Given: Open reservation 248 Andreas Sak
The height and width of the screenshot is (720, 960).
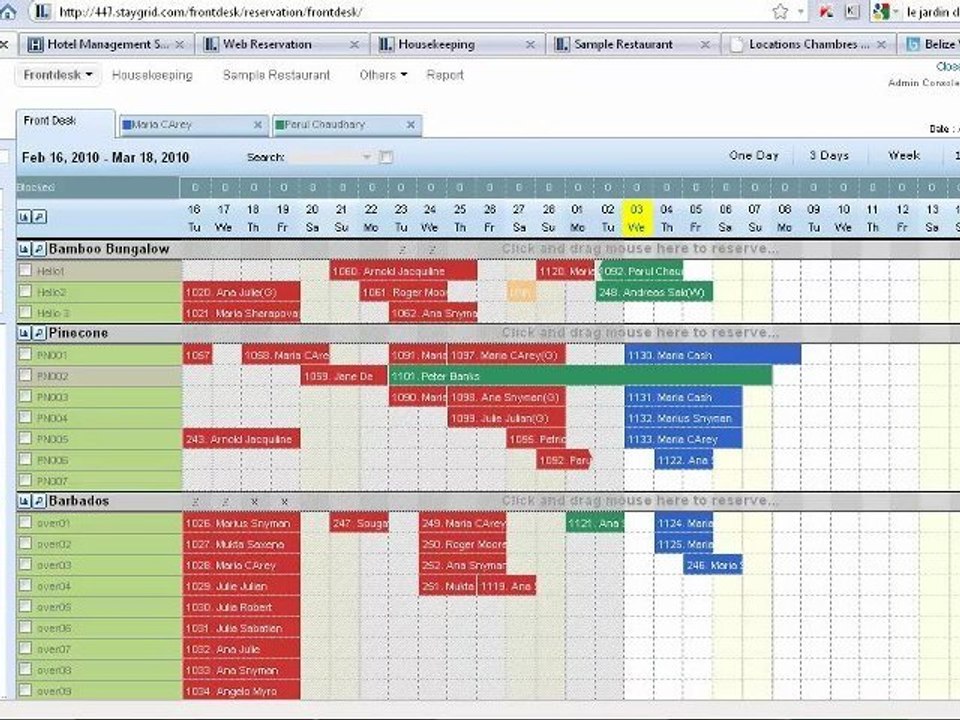Looking at the screenshot, I should pyautogui.click(x=654, y=292).
